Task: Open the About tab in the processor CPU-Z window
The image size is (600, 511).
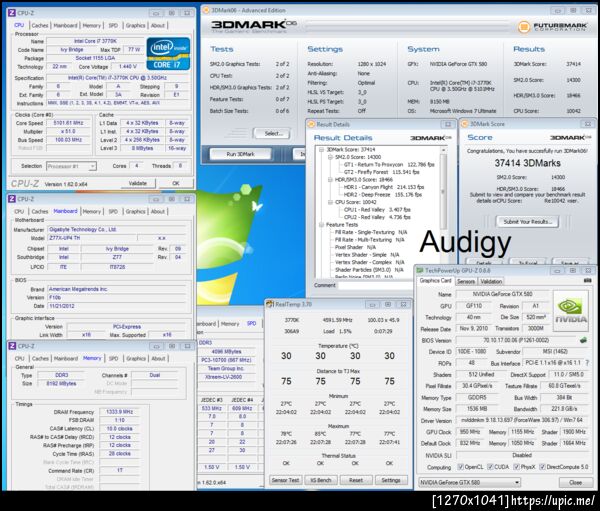Action: point(158,25)
